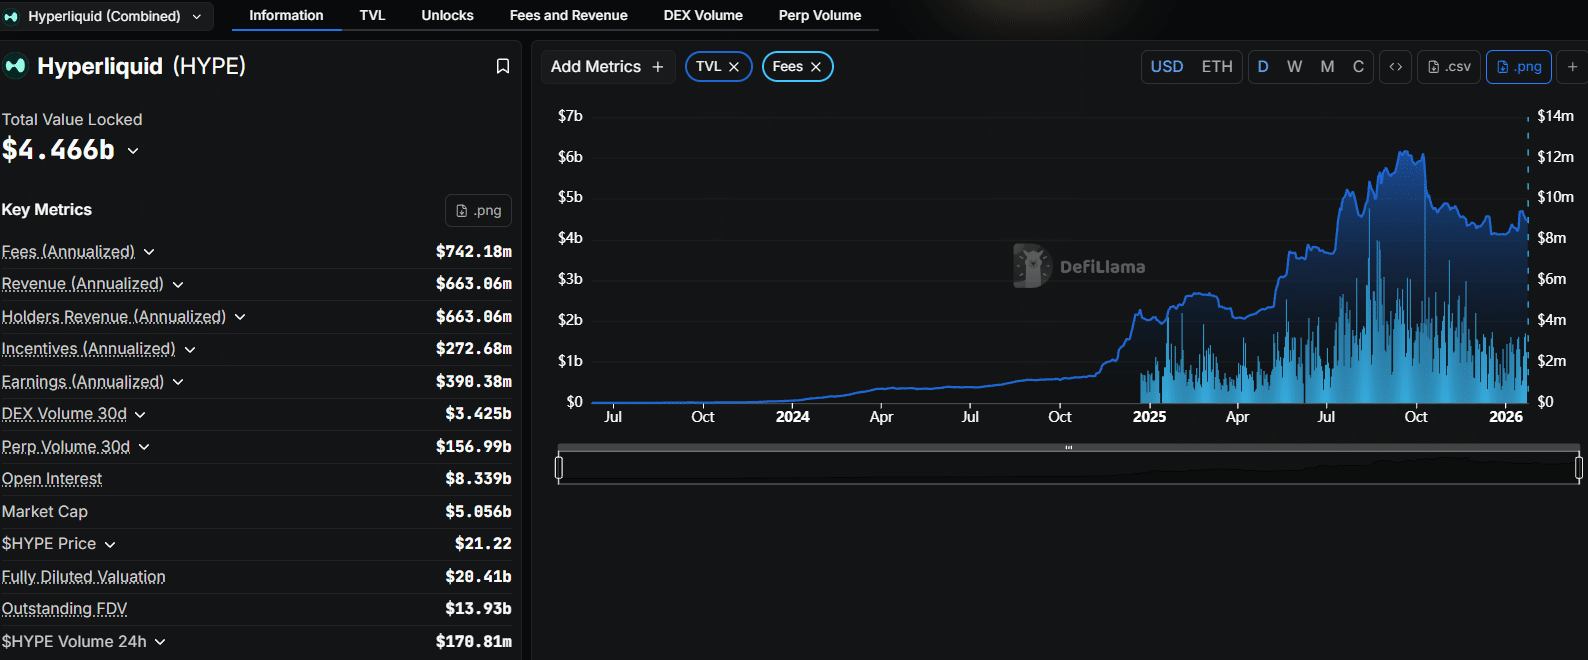Bookmark Hyperliquid with the bookmark icon
Image resolution: width=1588 pixels, height=660 pixels.
click(503, 66)
